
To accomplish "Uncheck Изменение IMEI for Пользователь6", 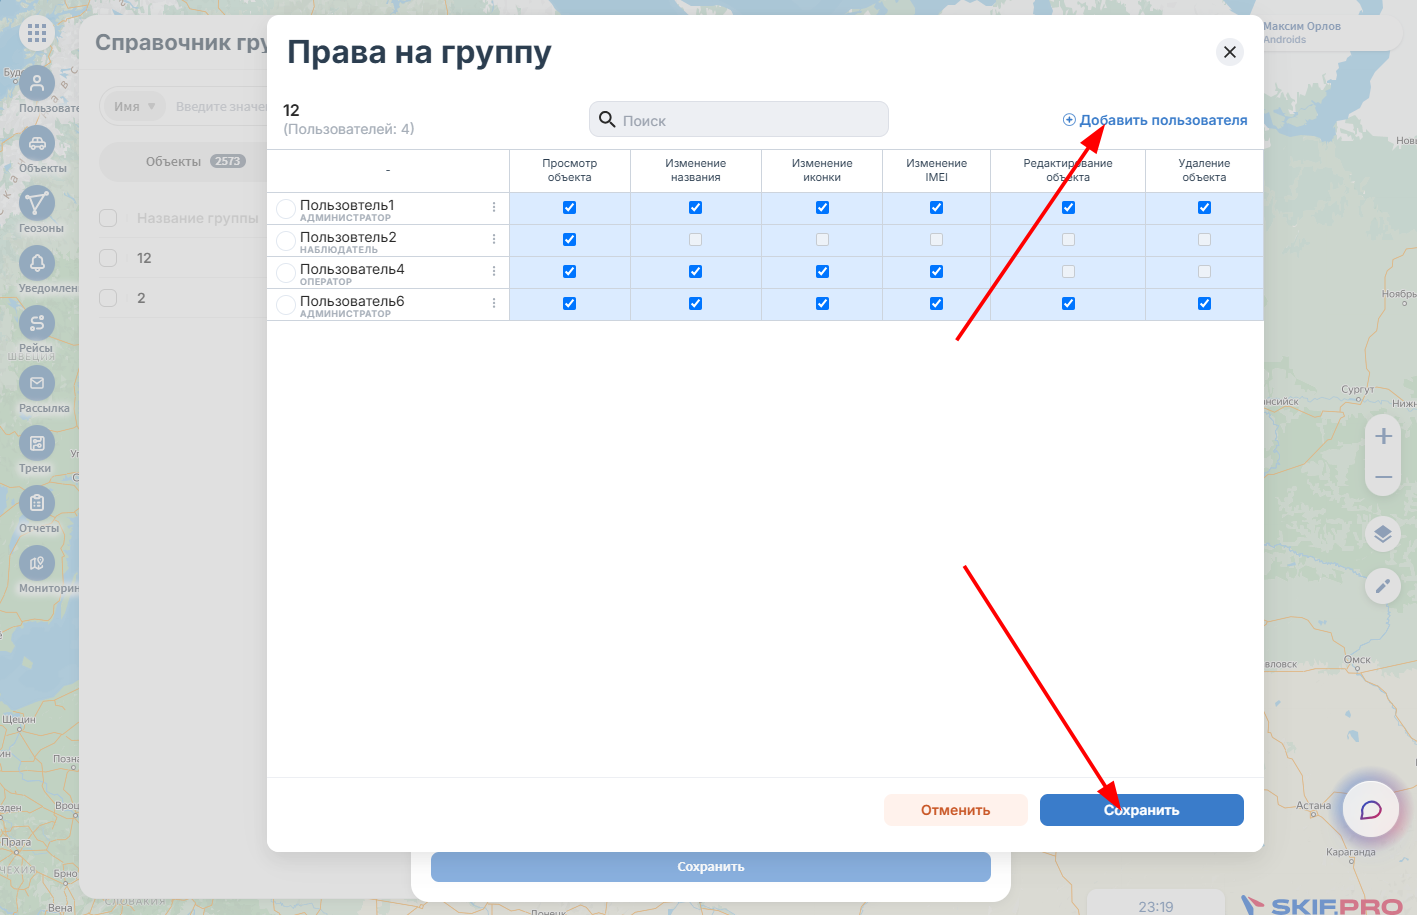I will pyautogui.click(x=936, y=304).
